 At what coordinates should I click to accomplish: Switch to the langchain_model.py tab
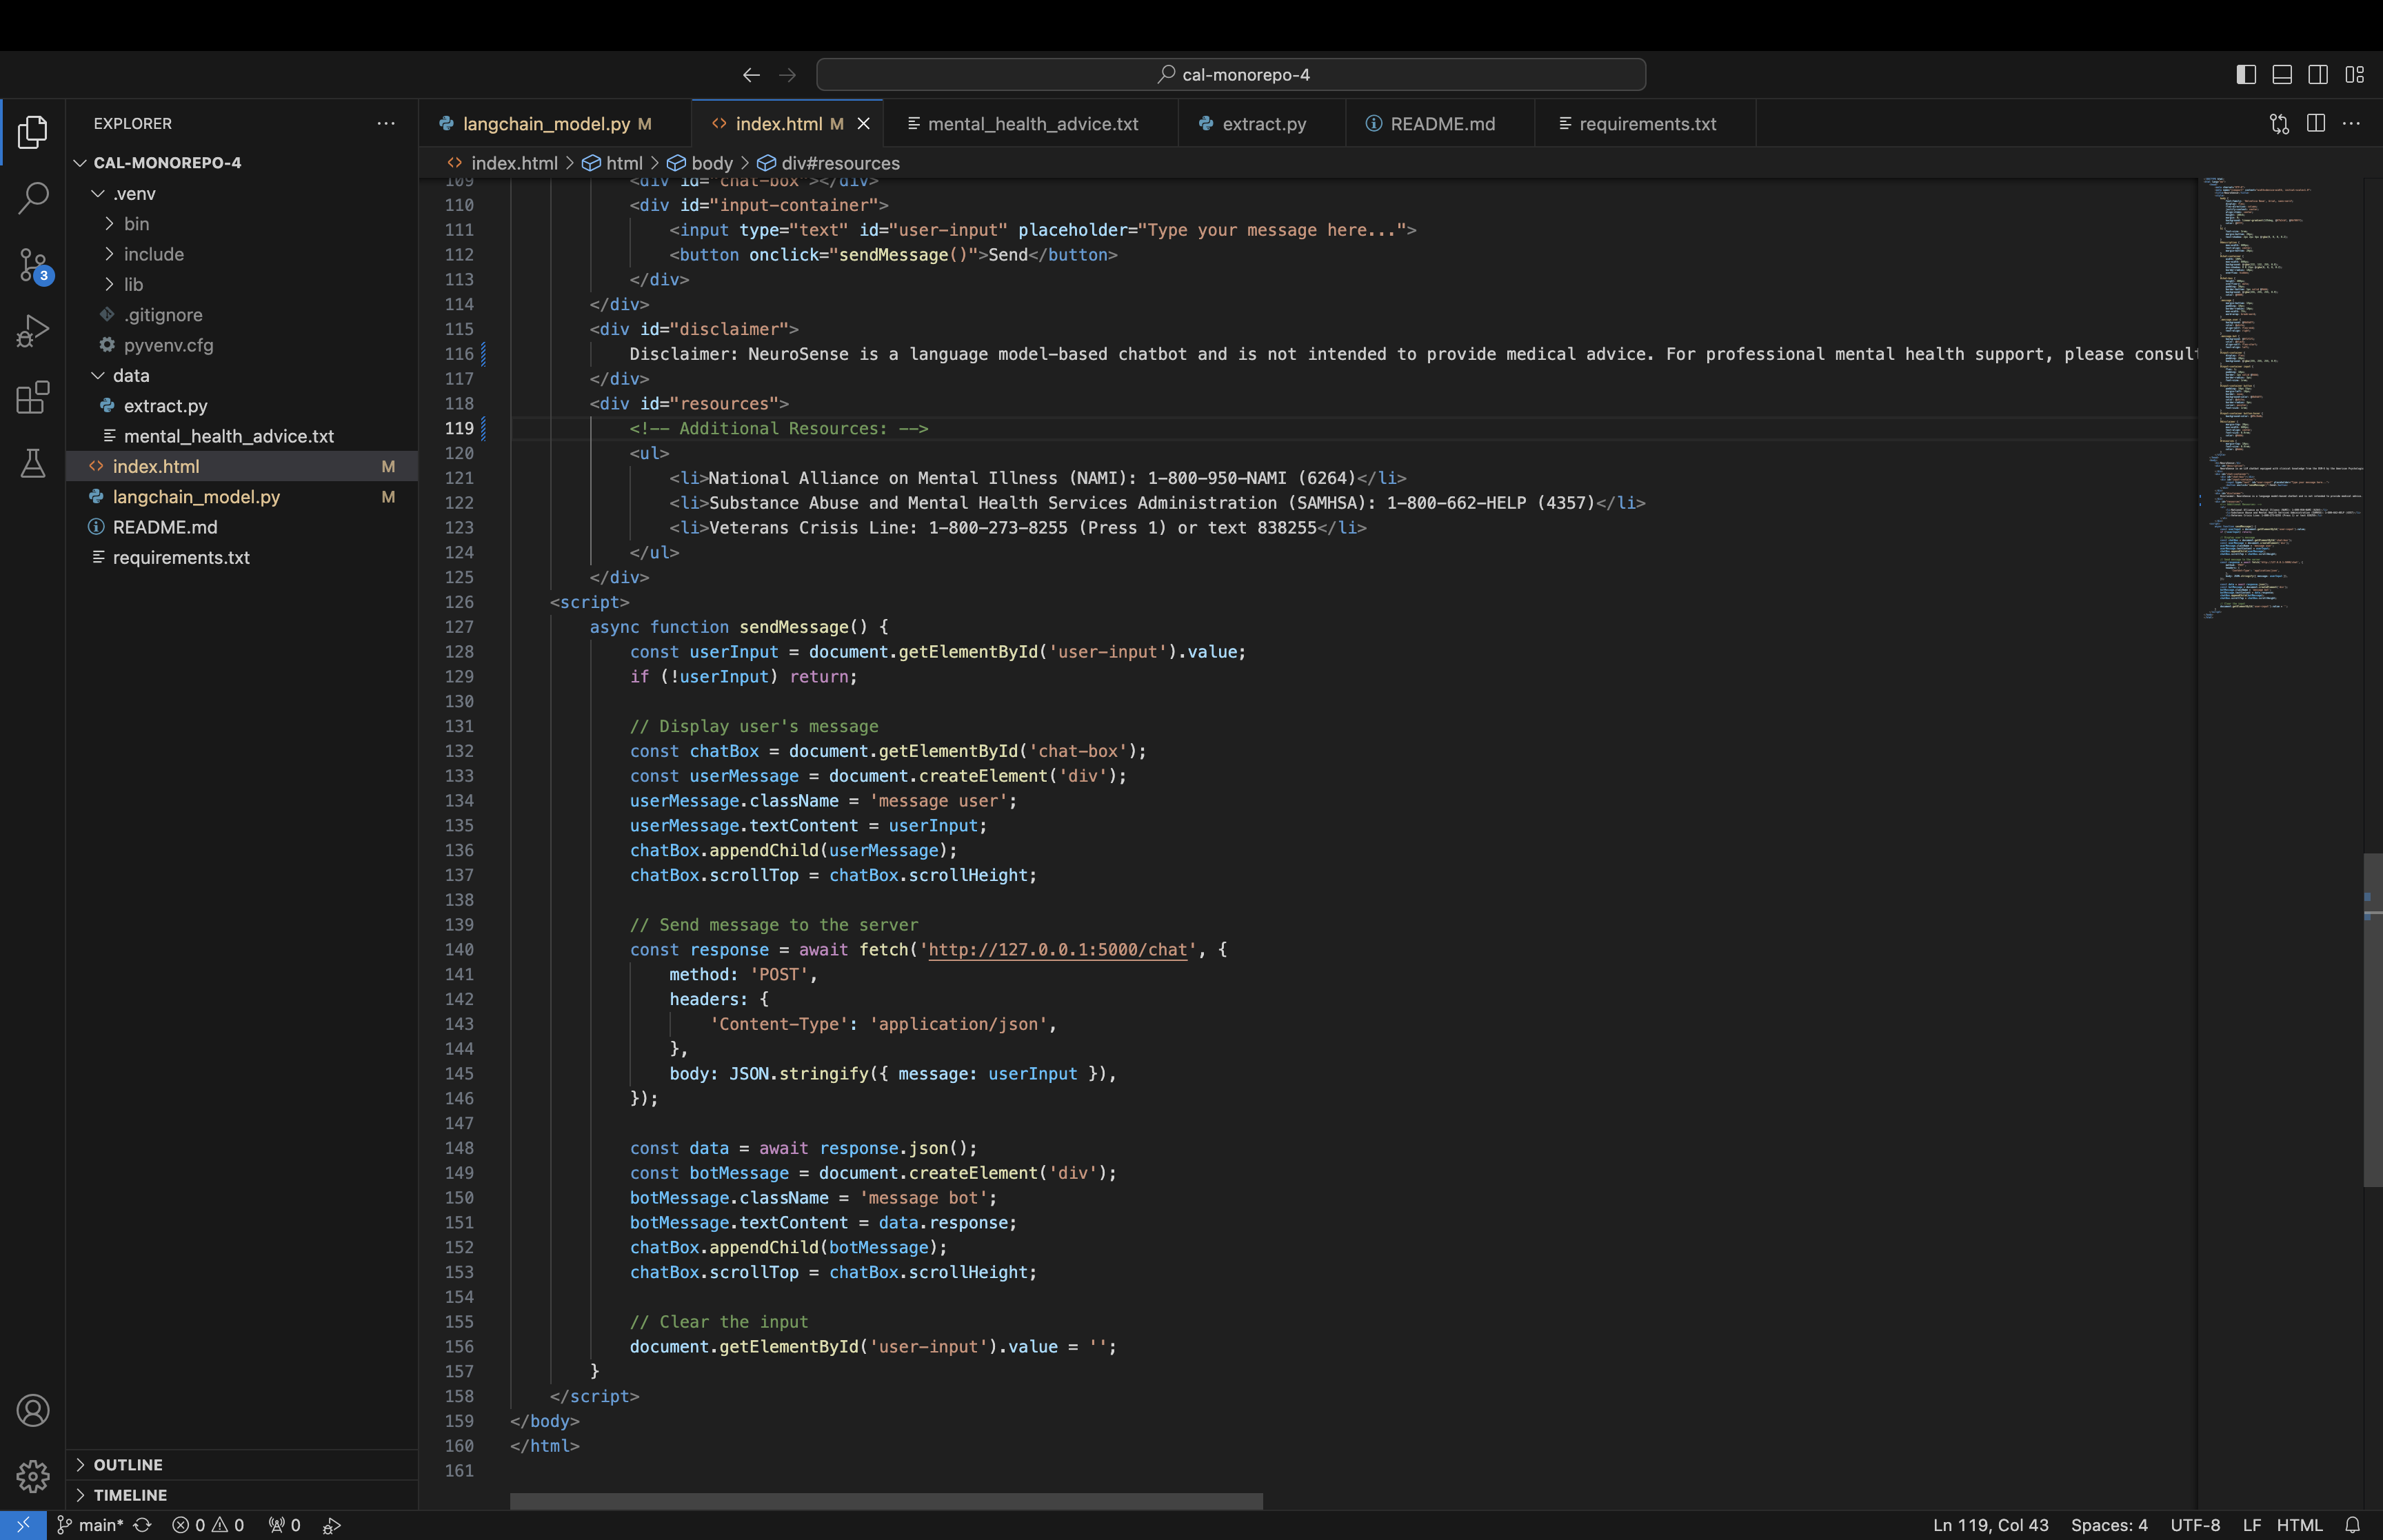(546, 124)
